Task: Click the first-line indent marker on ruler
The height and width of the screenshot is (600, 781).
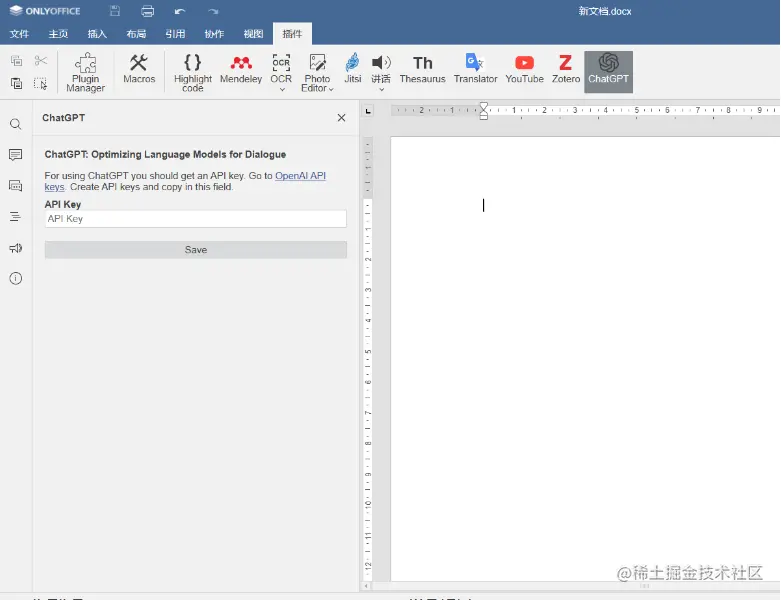Action: pyautogui.click(x=483, y=106)
